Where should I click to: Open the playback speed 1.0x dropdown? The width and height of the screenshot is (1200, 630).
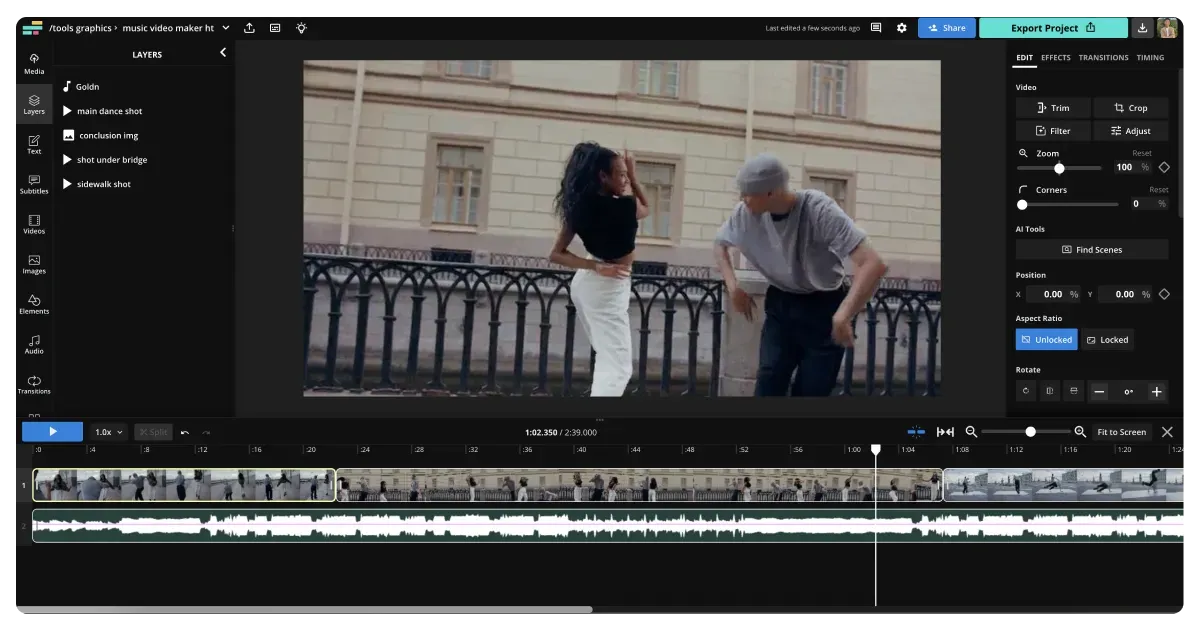point(108,432)
